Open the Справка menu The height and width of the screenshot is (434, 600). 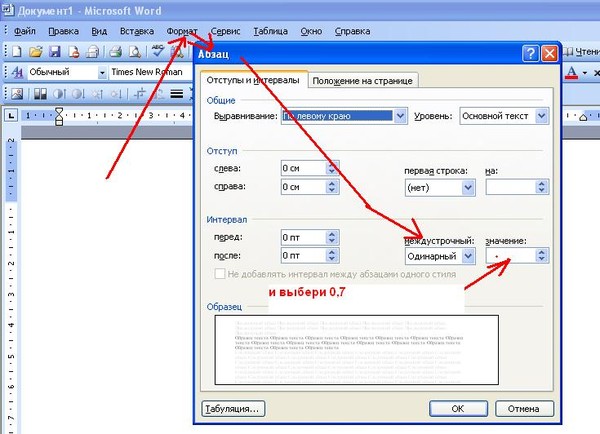tap(352, 31)
